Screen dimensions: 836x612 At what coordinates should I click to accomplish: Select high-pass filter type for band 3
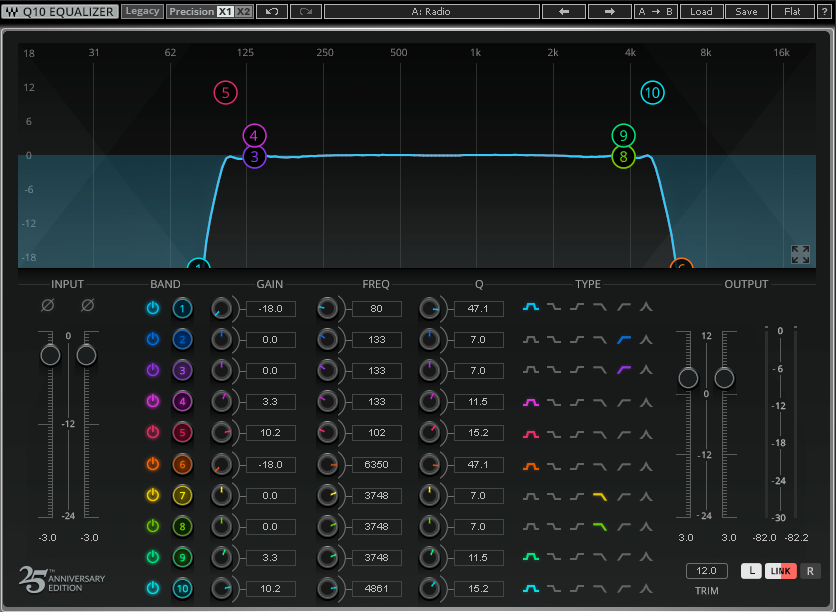tap(623, 369)
